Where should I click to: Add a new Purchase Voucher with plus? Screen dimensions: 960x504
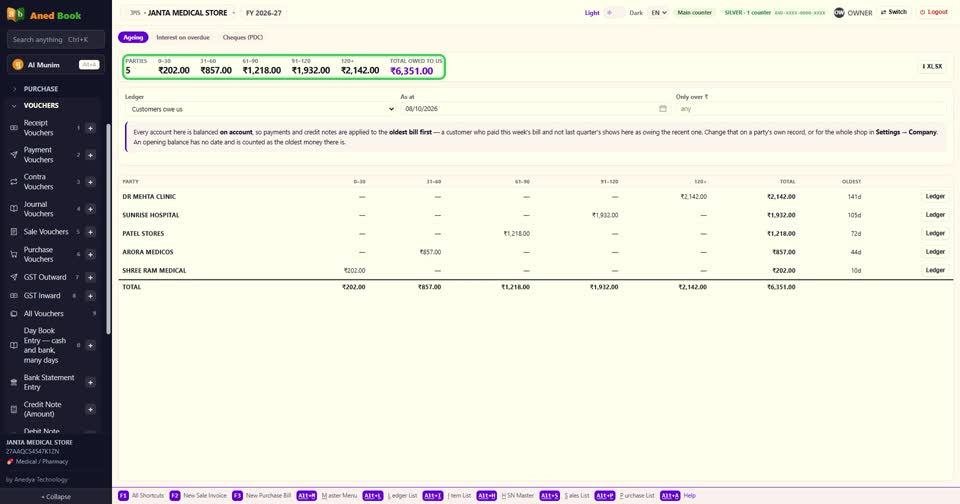(90, 254)
